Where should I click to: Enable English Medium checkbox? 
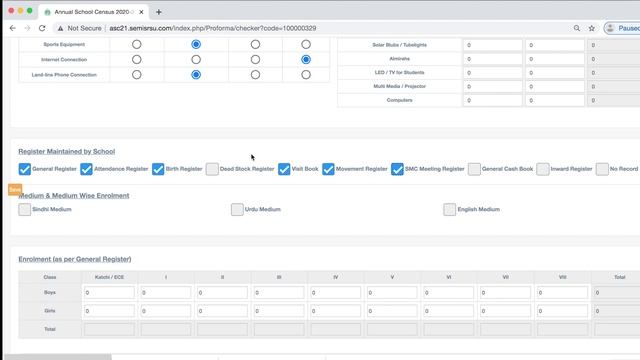[x=449, y=209]
